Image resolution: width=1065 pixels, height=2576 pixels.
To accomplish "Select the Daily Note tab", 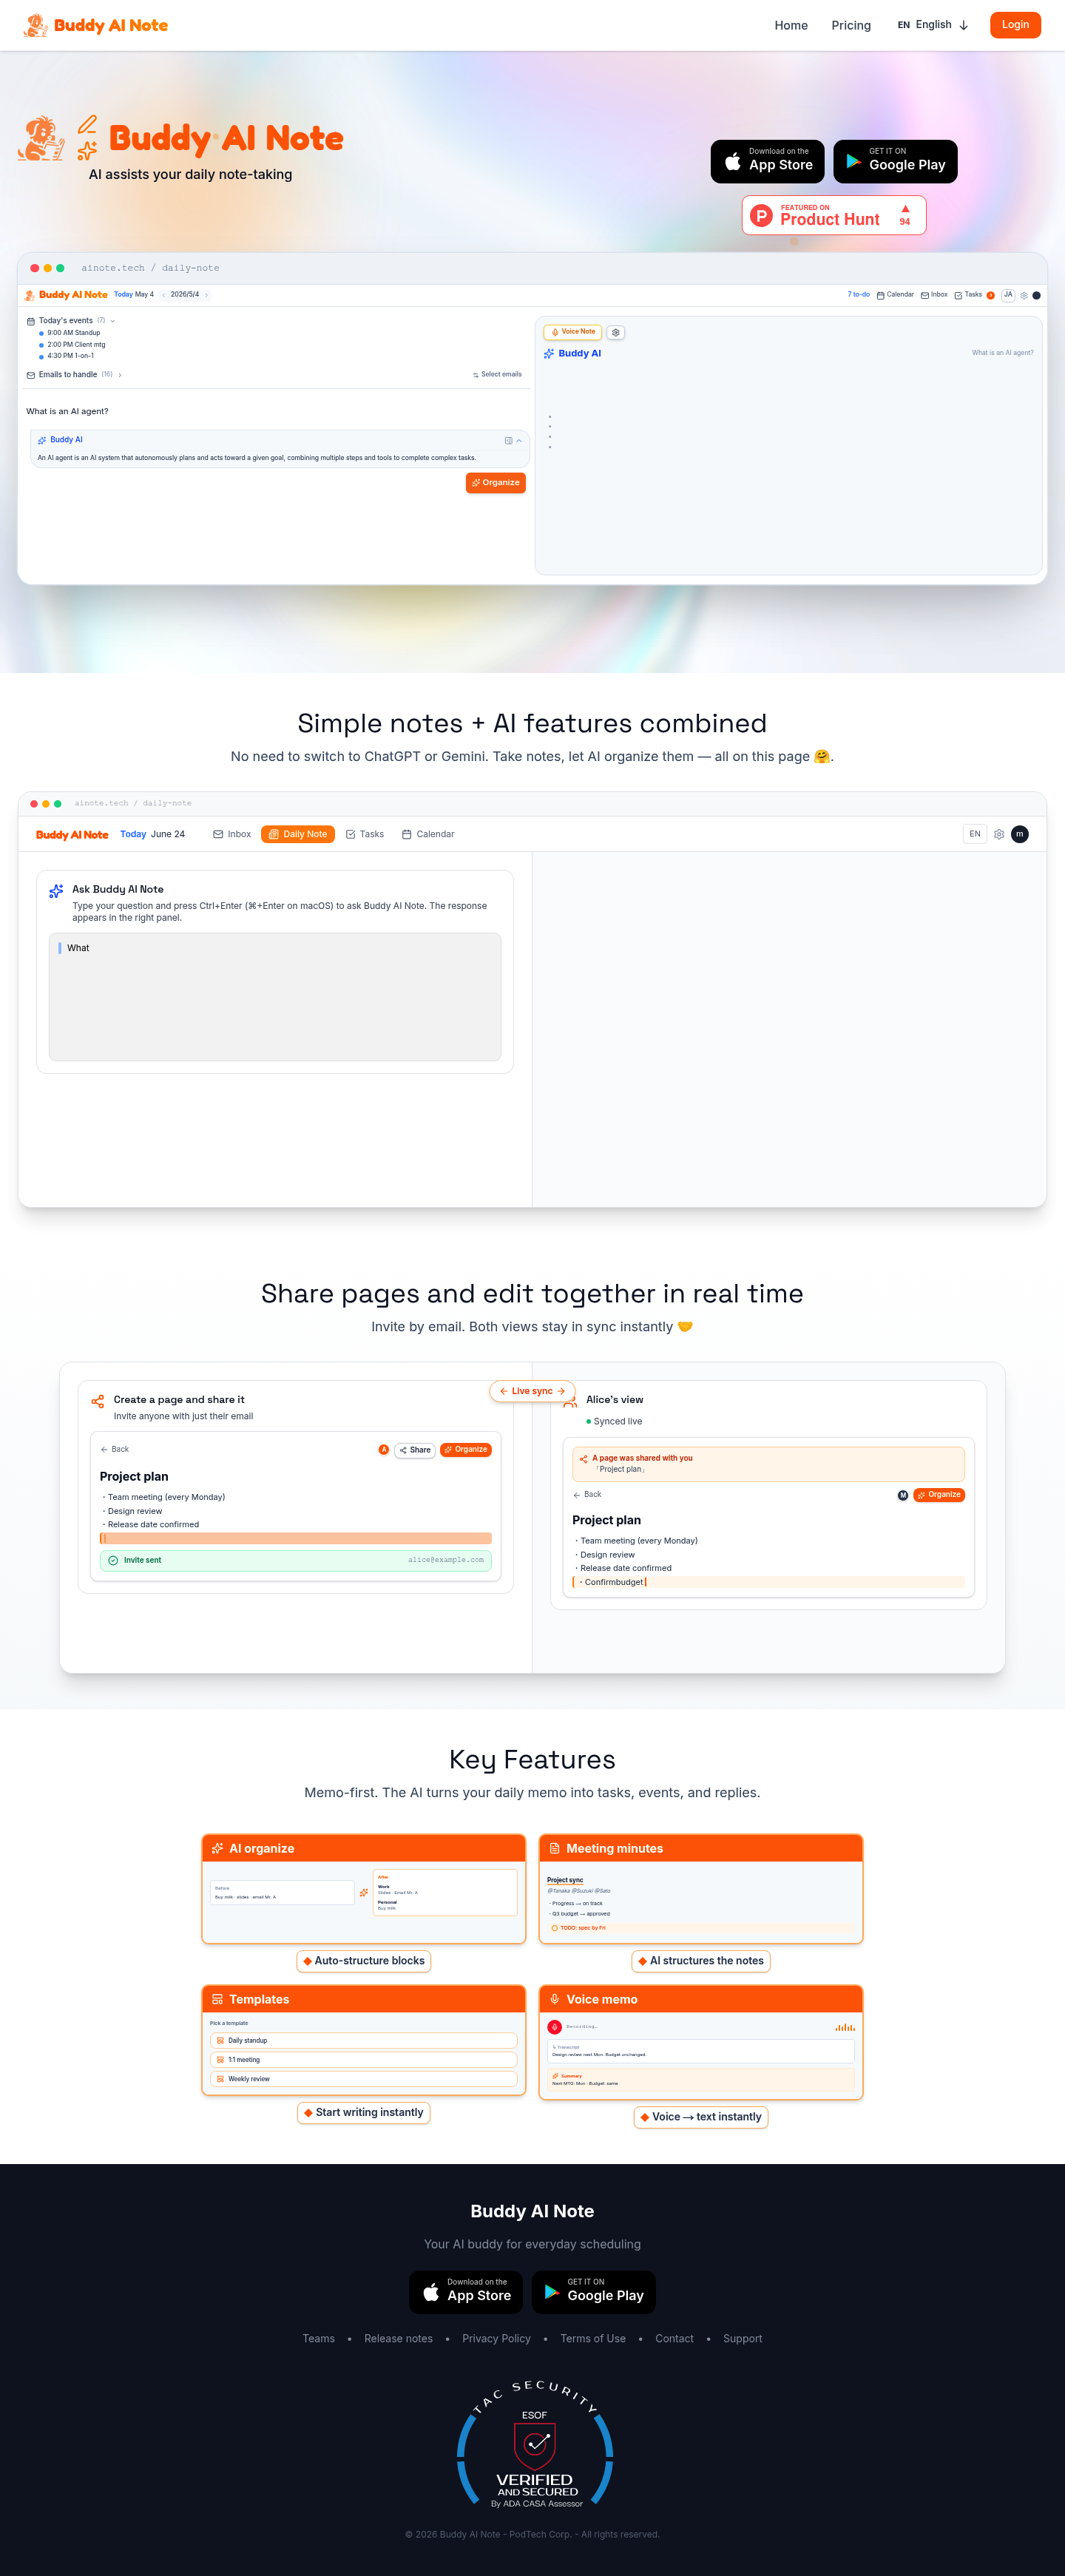I will (x=298, y=834).
